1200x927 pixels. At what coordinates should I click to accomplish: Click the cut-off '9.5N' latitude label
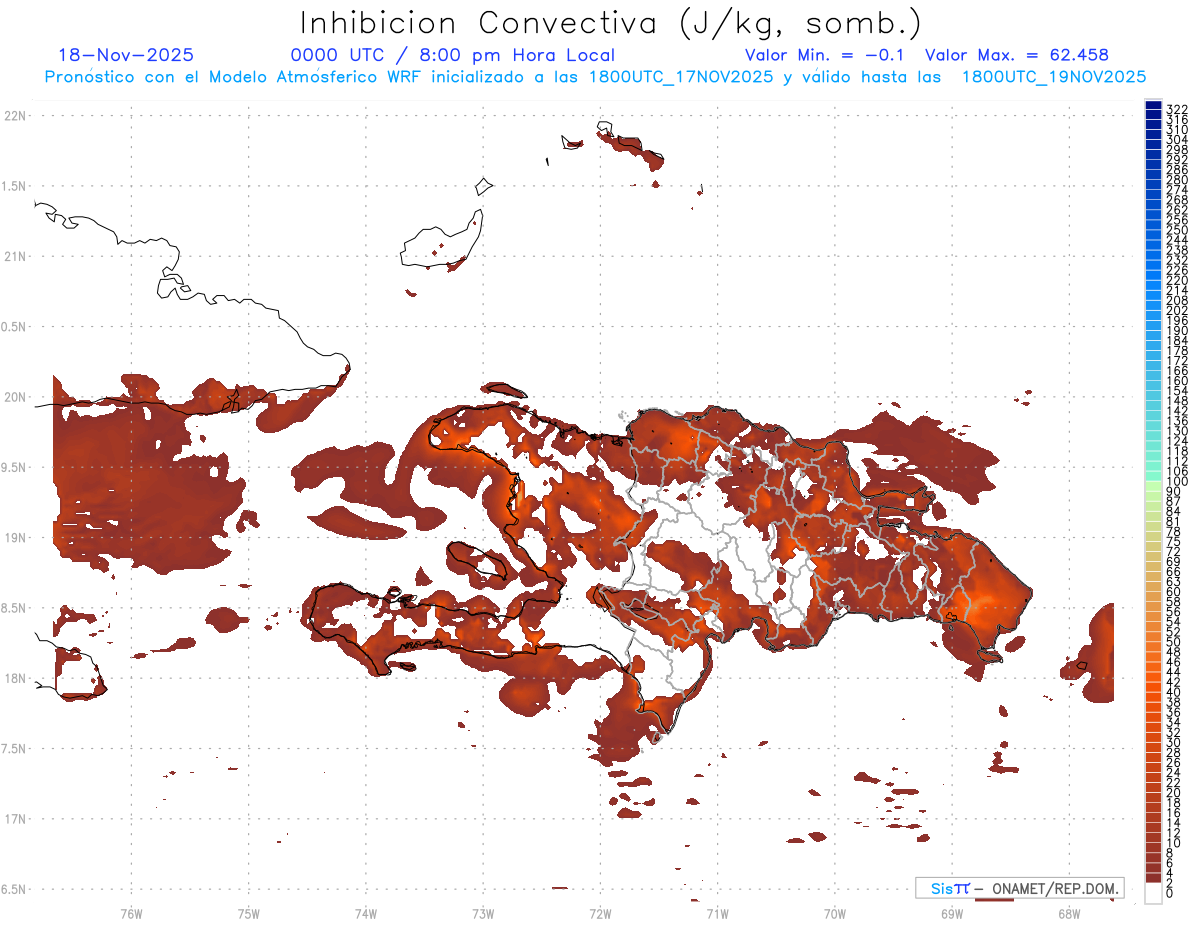tap(13, 467)
